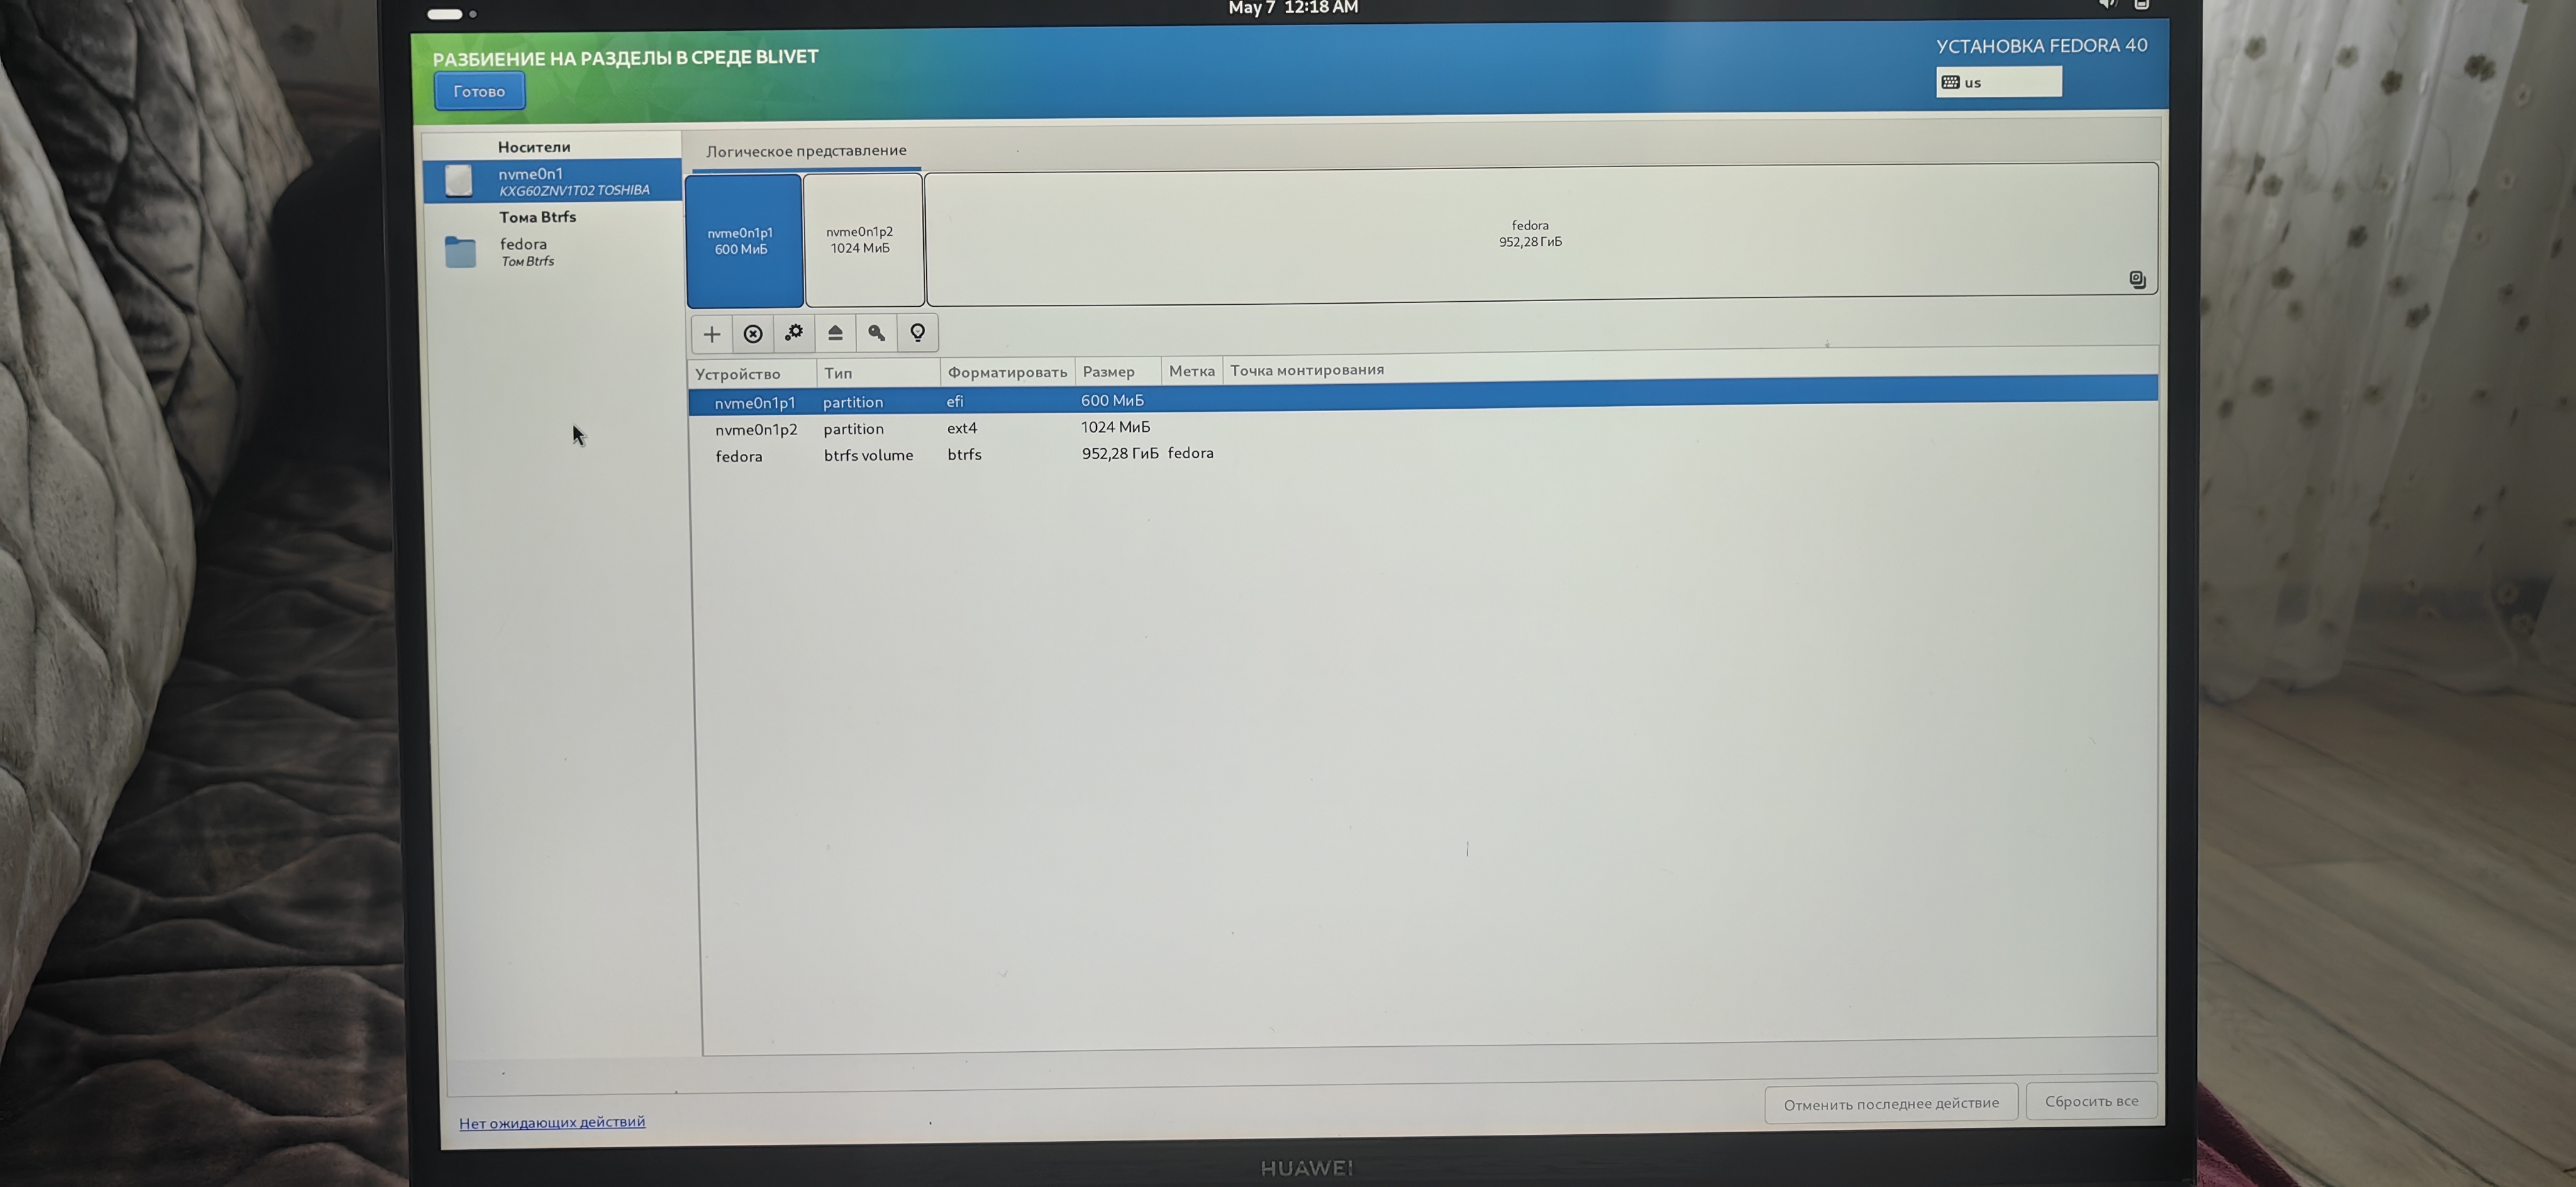
Task: Click the btrfs format cell
Action: tap(964, 454)
